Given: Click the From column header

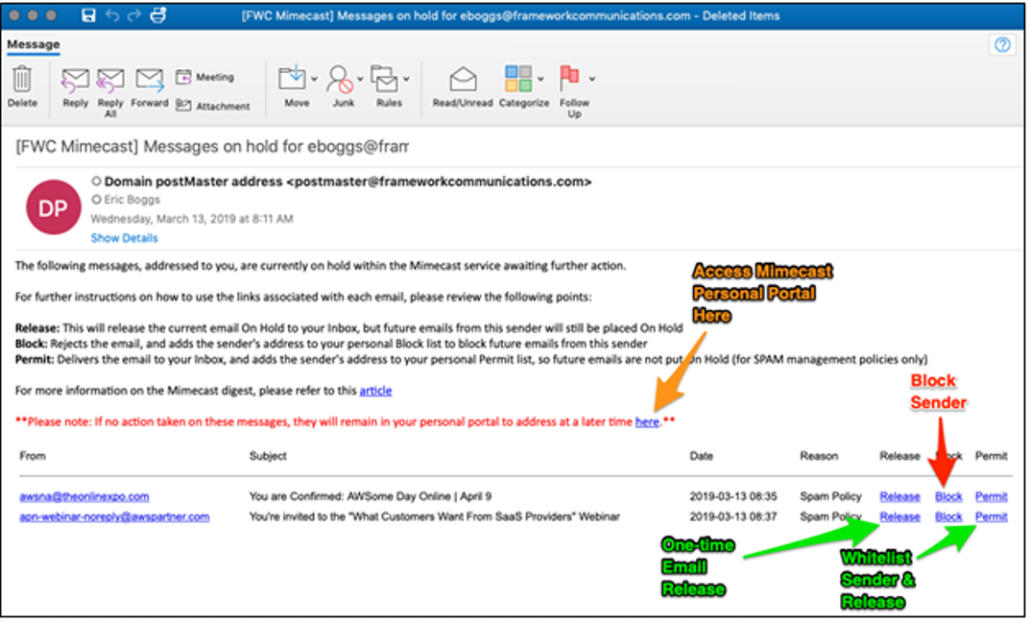Looking at the screenshot, I should [32, 455].
